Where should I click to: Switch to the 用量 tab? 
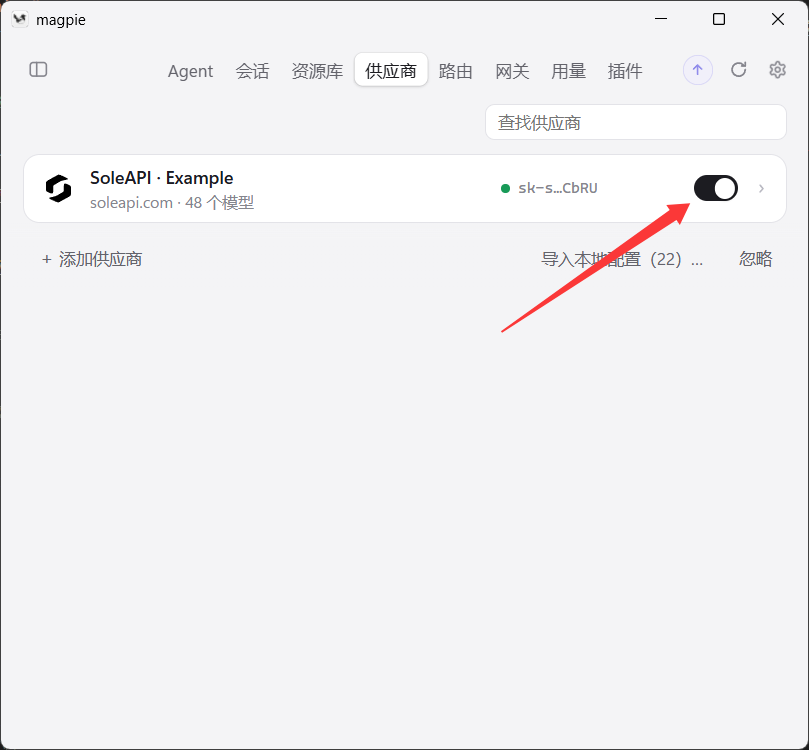coord(568,71)
